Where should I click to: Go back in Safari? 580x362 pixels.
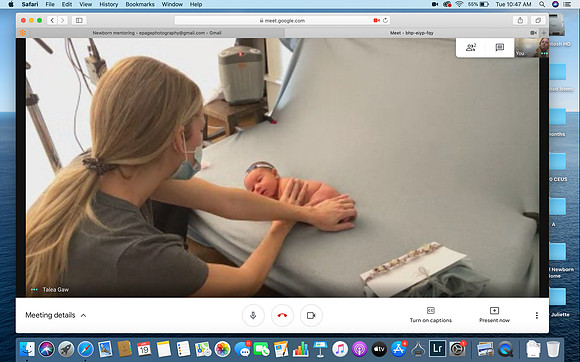click(x=52, y=20)
